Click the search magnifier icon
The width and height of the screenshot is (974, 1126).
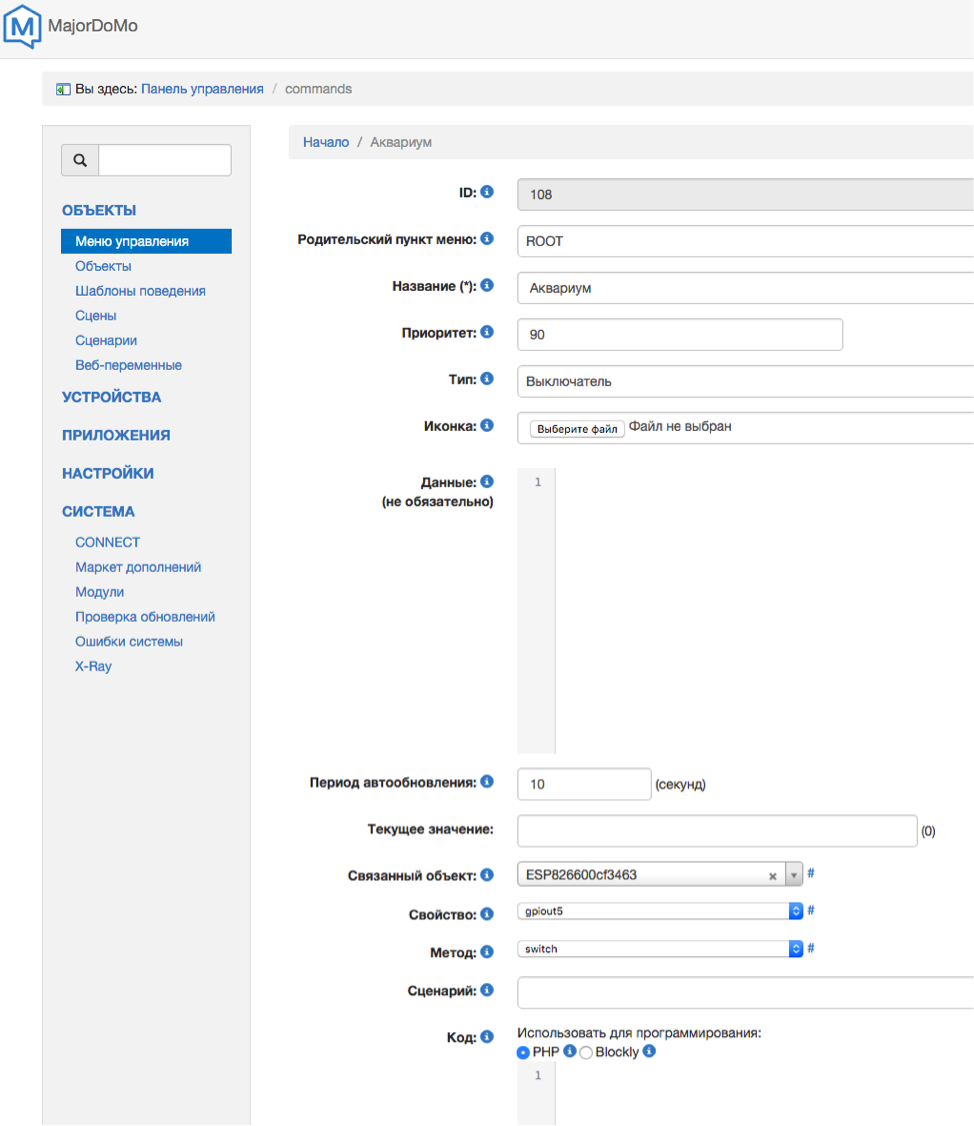click(80, 160)
